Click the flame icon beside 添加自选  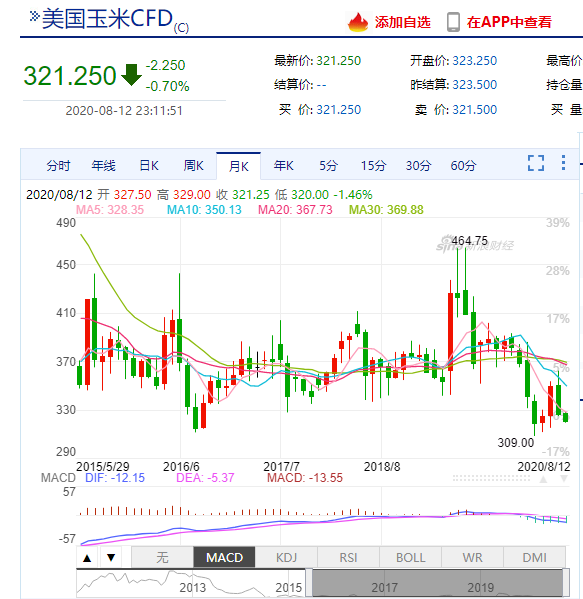pos(358,22)
